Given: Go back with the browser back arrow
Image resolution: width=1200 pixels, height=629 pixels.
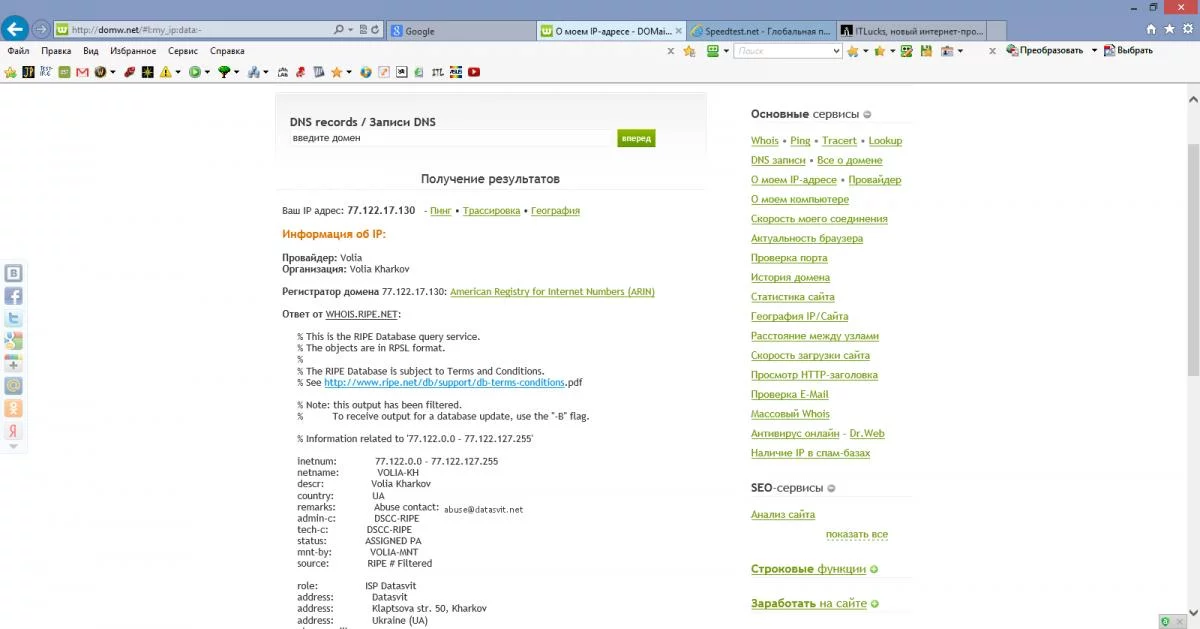Looking at the screenshot, I should click(14, 29).
